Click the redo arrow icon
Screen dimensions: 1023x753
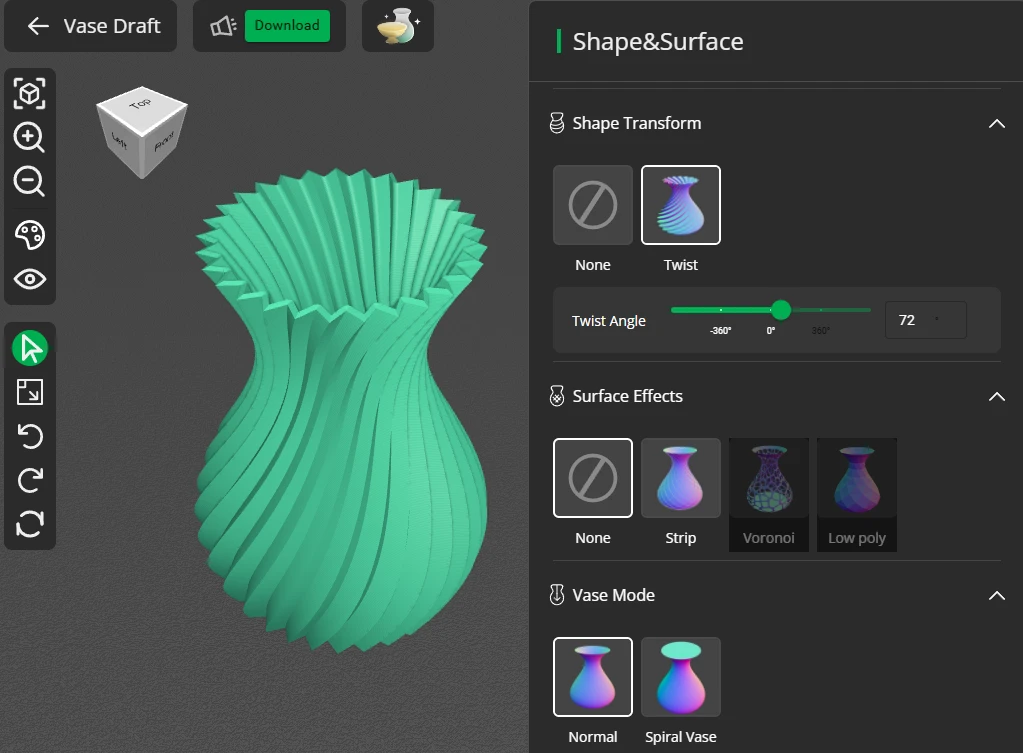coord(29,480)
